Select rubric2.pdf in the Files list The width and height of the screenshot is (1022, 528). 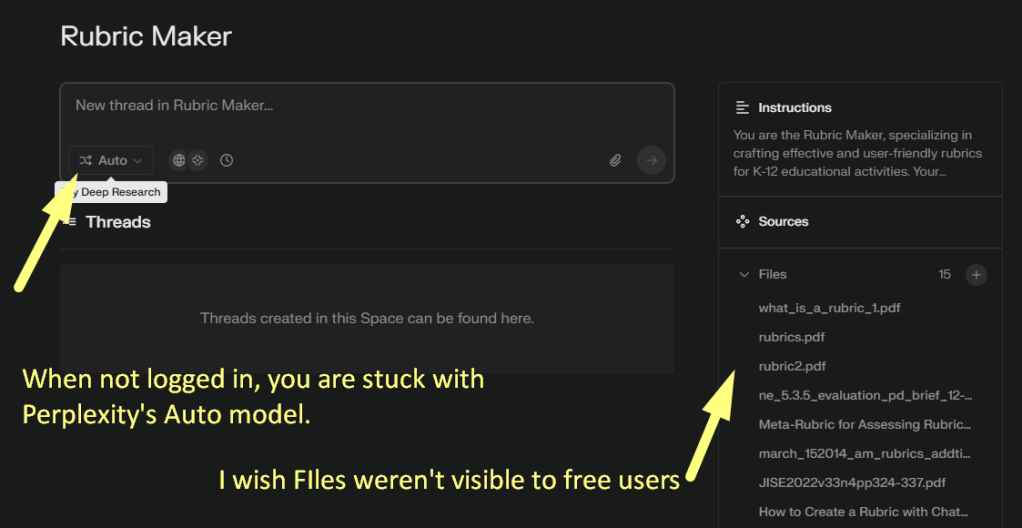tap(792, 366)
